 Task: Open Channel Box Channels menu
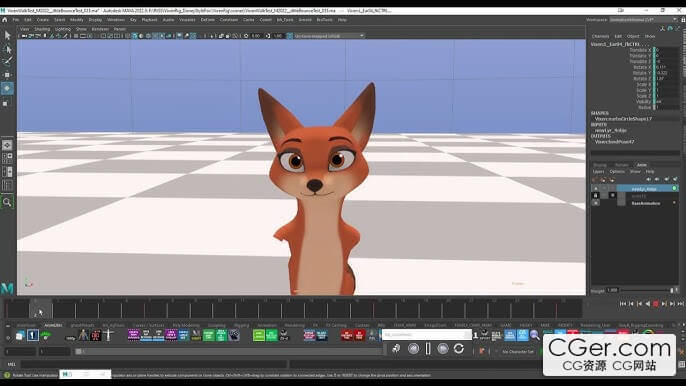(600, 36)
